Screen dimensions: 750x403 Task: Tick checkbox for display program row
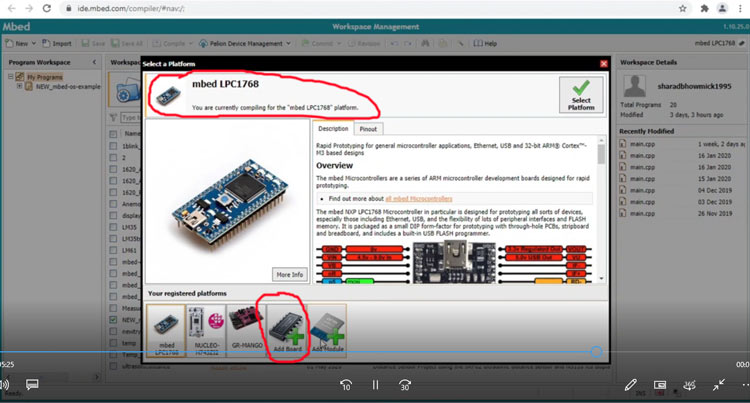[x=113, y=215]
